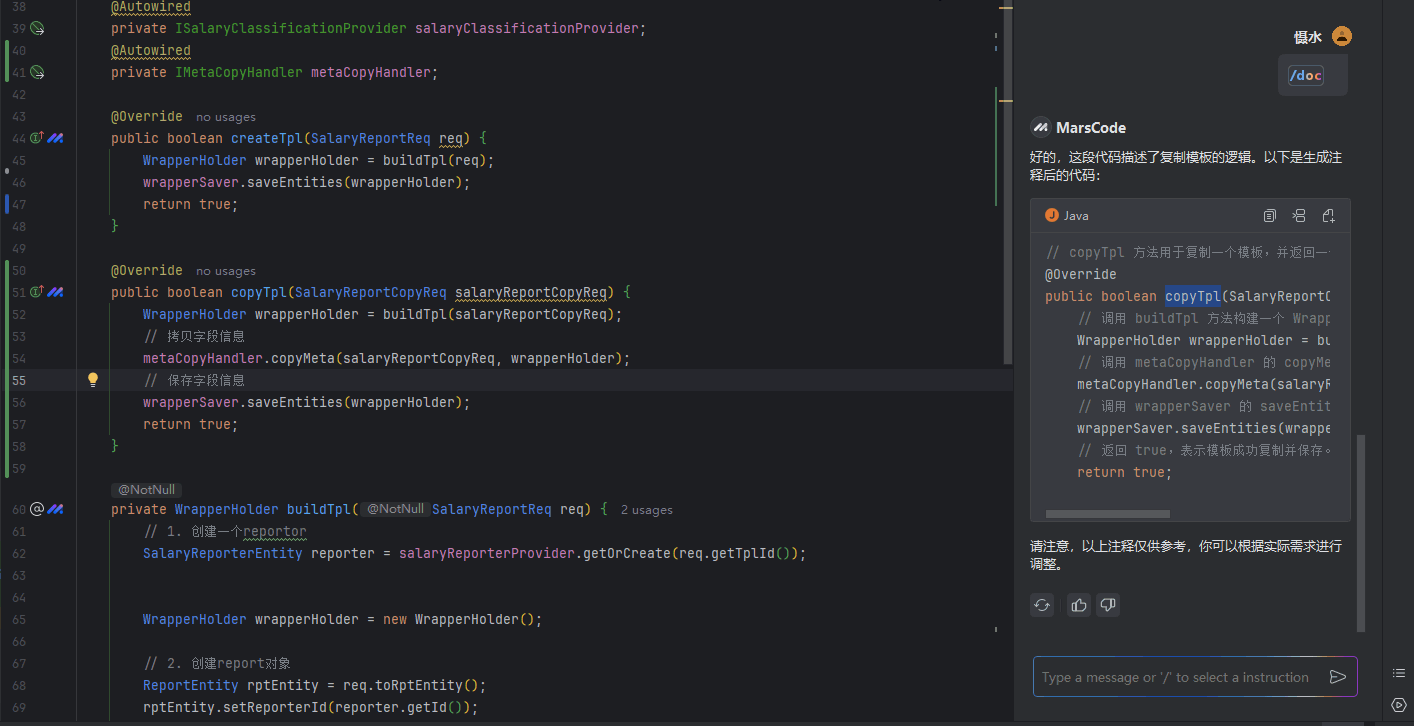Click implements gutter icon on line 51
This screenshot has width=1414, height=726.
[37, 292]
